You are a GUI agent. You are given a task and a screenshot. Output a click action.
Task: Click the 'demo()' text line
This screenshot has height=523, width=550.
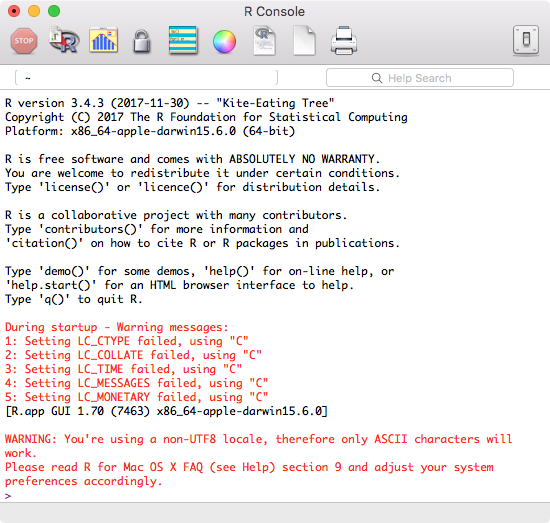(x=200, y=271)
